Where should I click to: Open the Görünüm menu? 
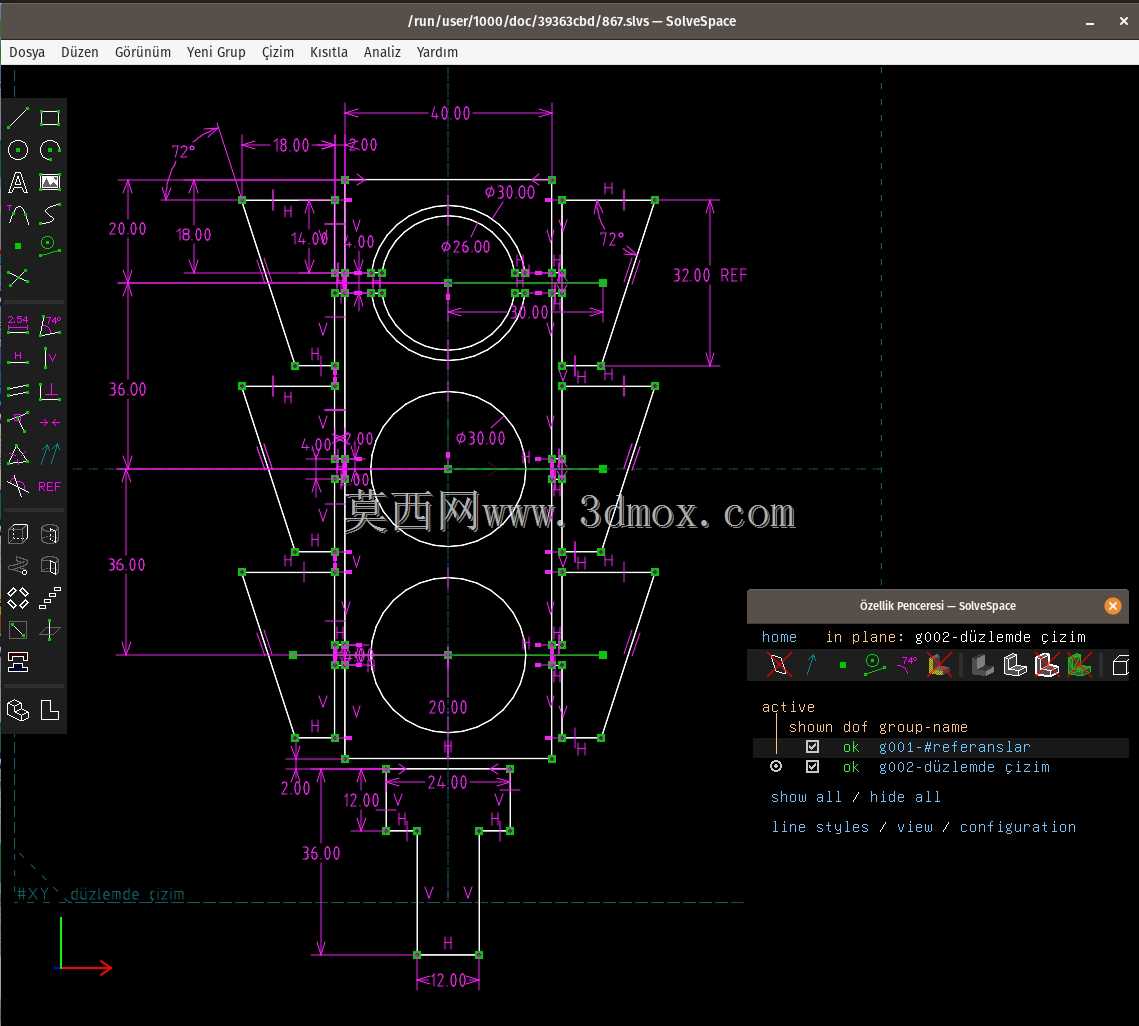pyautogui.click(x=143, y=52)
